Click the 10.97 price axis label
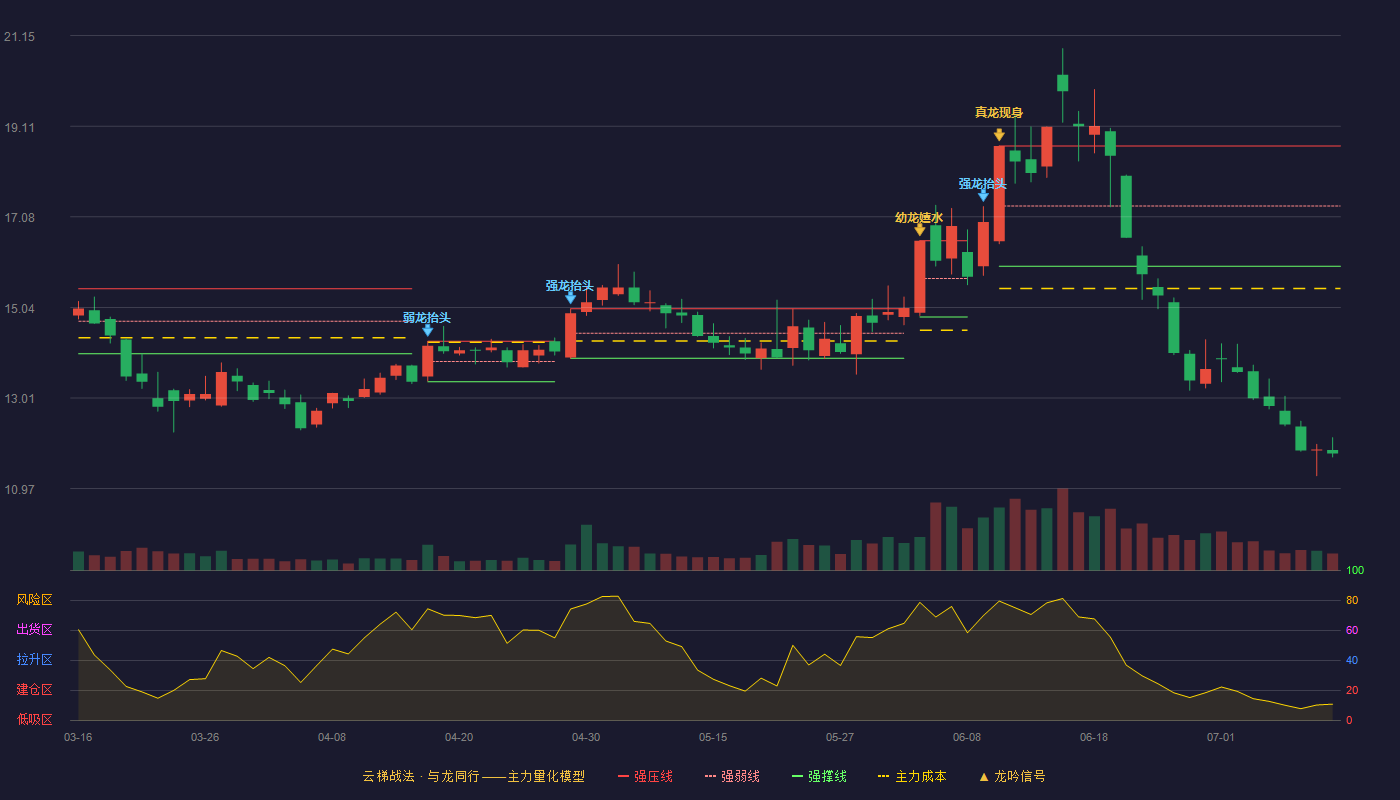Screen dimensions: 1400x800 [19, 489]
